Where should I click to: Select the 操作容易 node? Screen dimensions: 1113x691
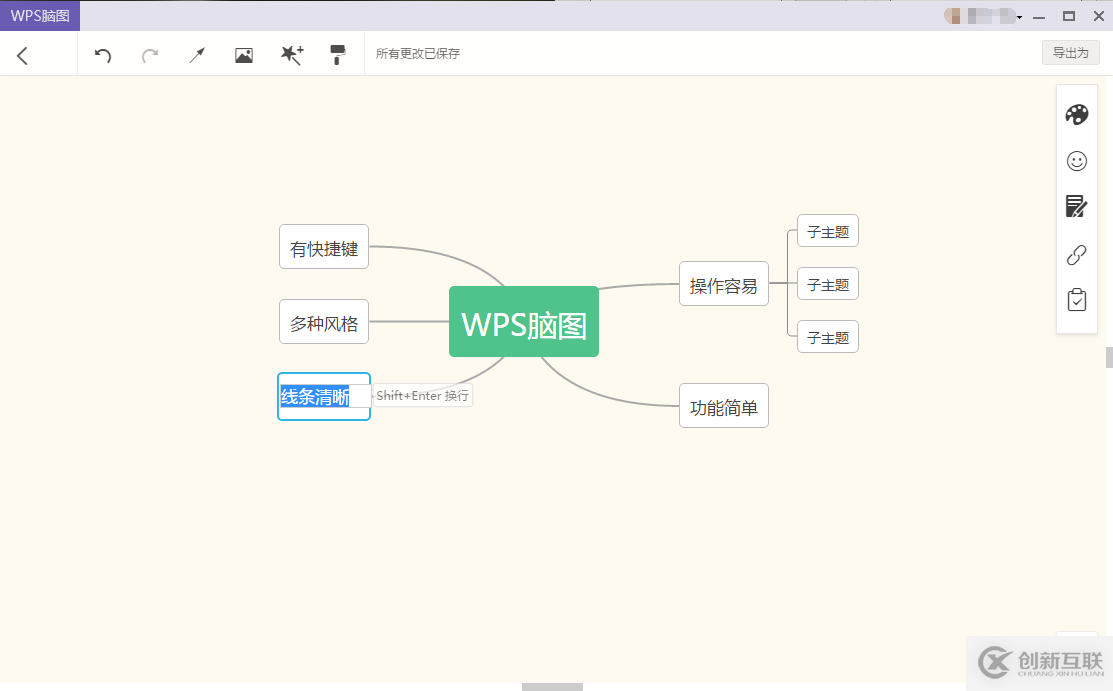click(723, 283)
